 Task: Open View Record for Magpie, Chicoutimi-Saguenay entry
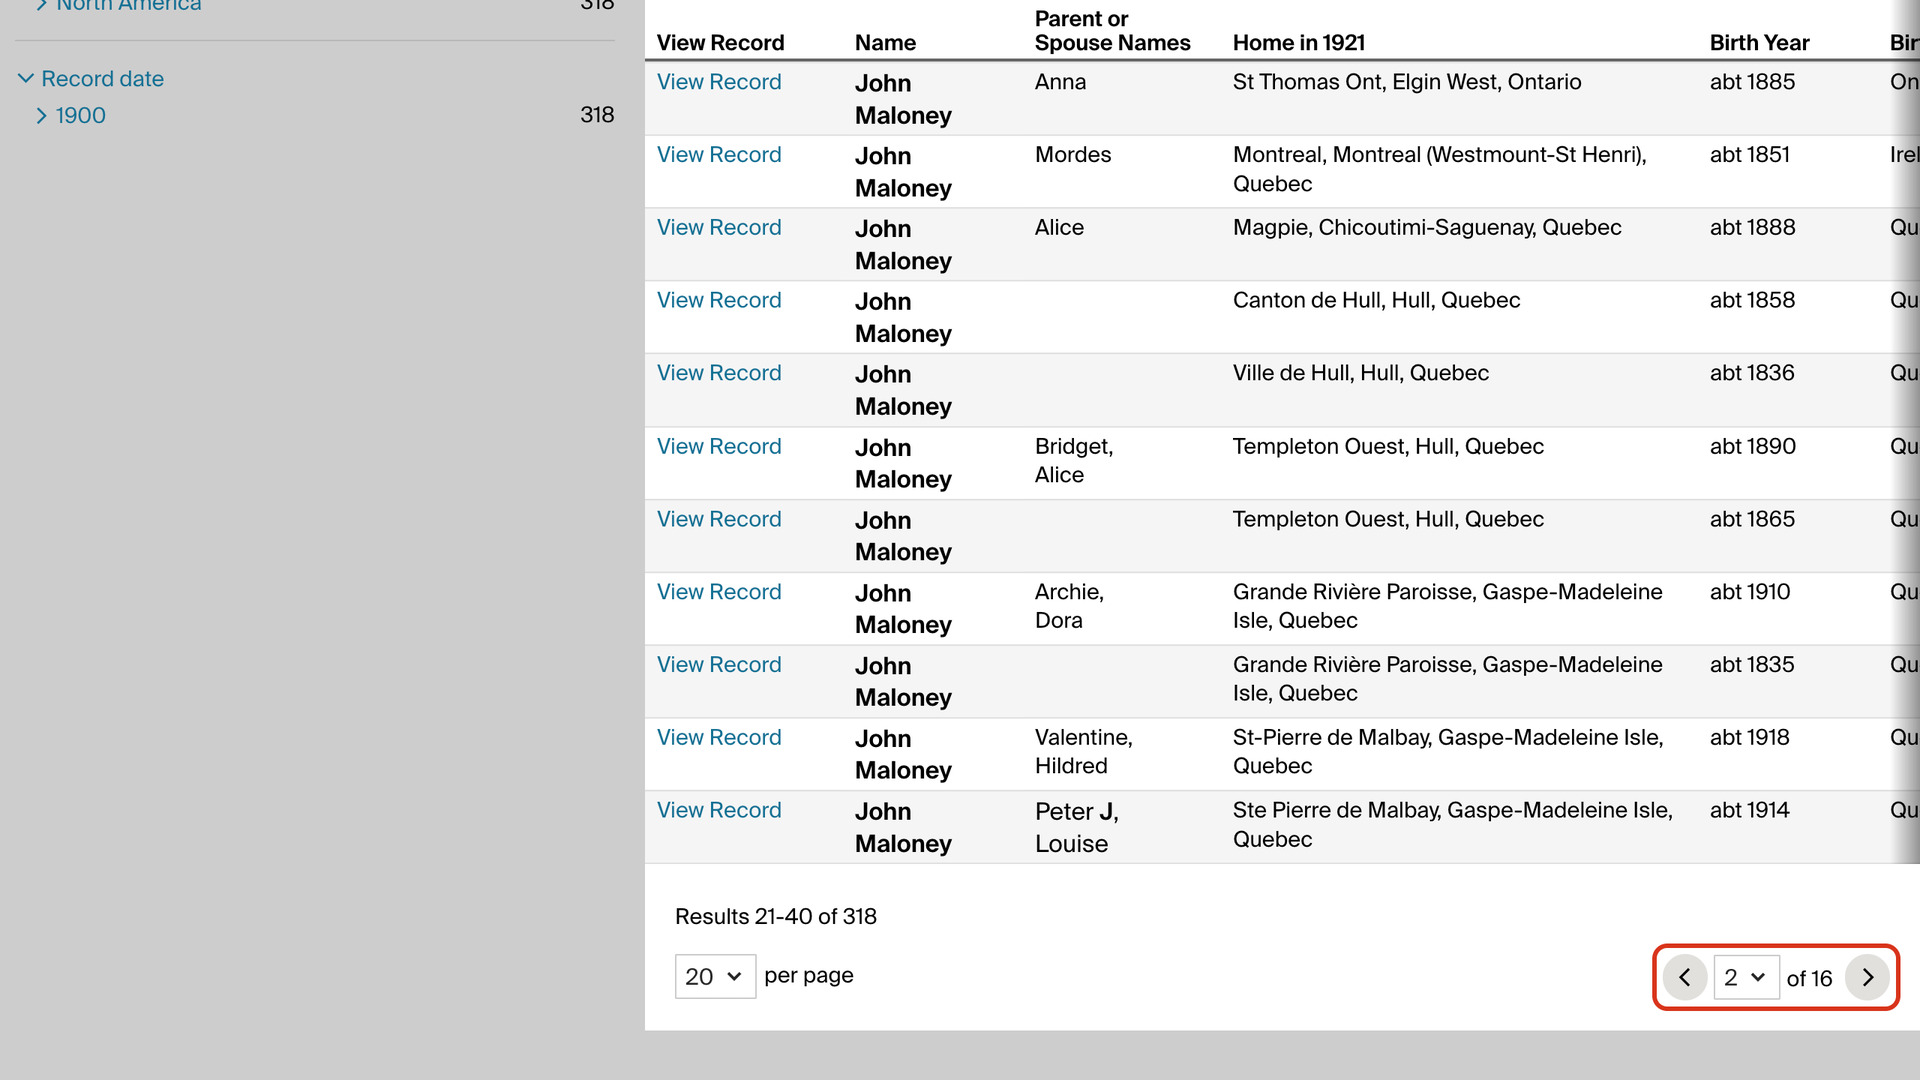(x=719, y=228)
